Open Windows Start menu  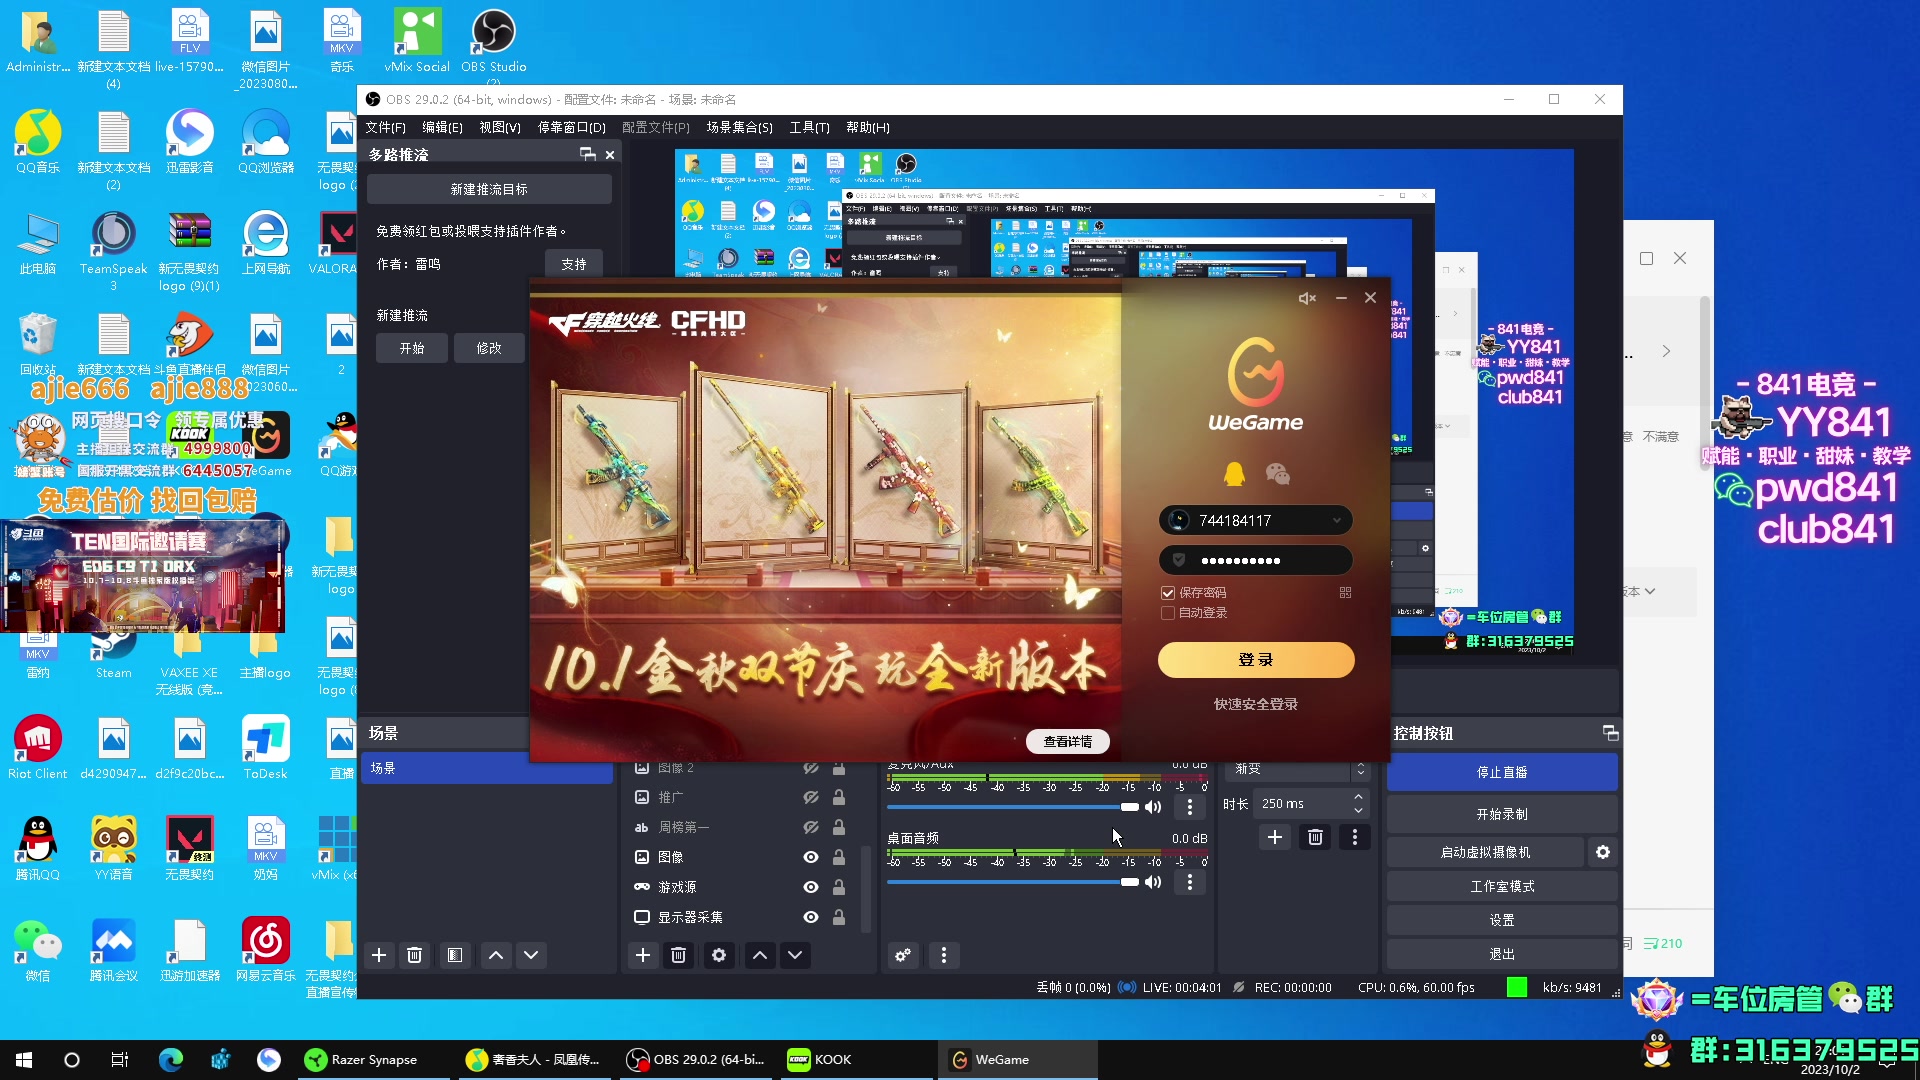click(24, 1059)
